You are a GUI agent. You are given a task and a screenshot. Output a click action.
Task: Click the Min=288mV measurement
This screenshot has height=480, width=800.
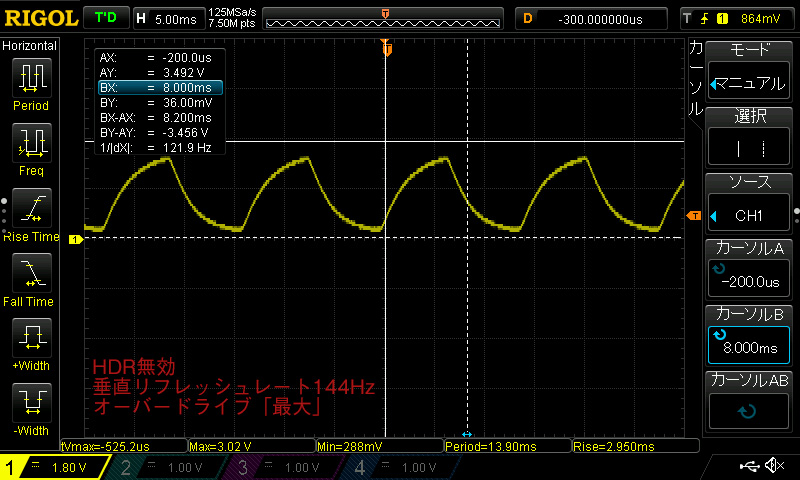click(x=380, y=446)
